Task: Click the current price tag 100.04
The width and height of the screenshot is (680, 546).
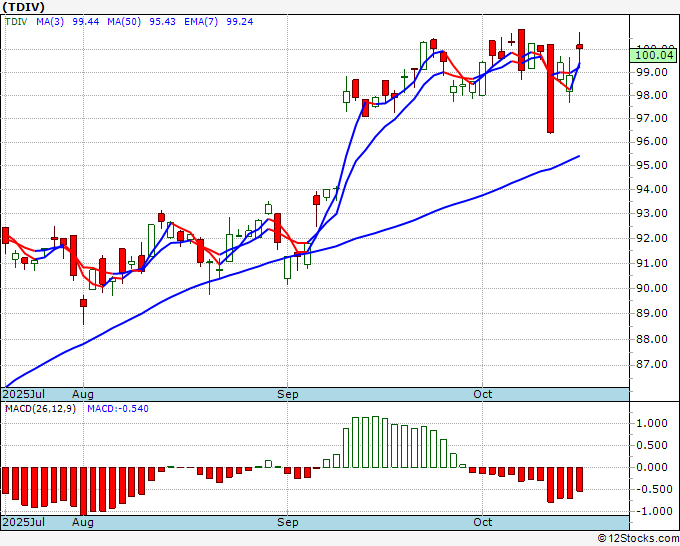Action: (654, 56)
